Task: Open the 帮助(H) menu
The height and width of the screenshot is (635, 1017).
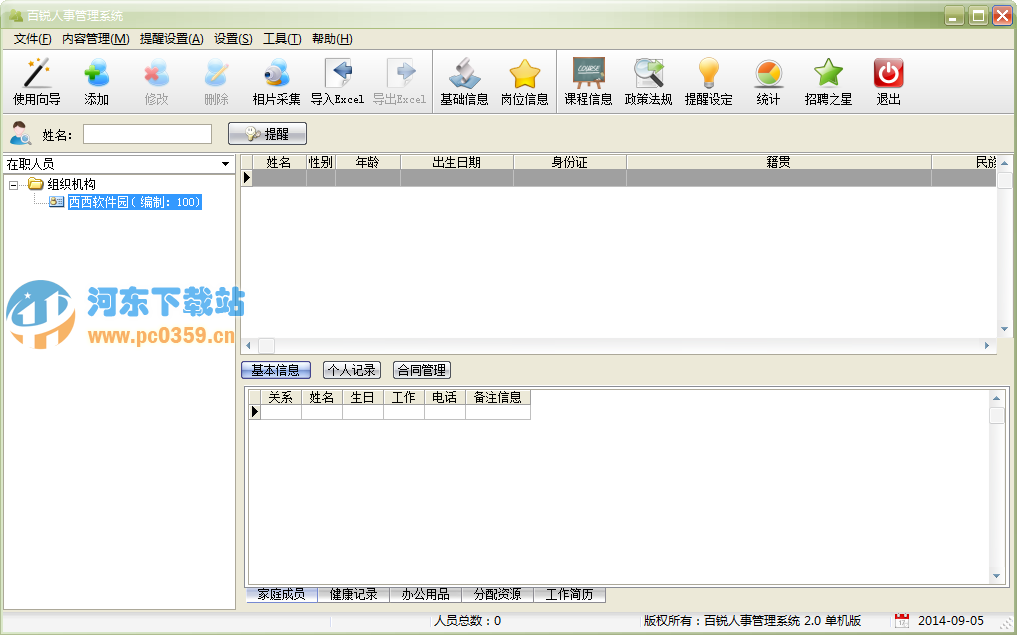Action: coord(333,39)
